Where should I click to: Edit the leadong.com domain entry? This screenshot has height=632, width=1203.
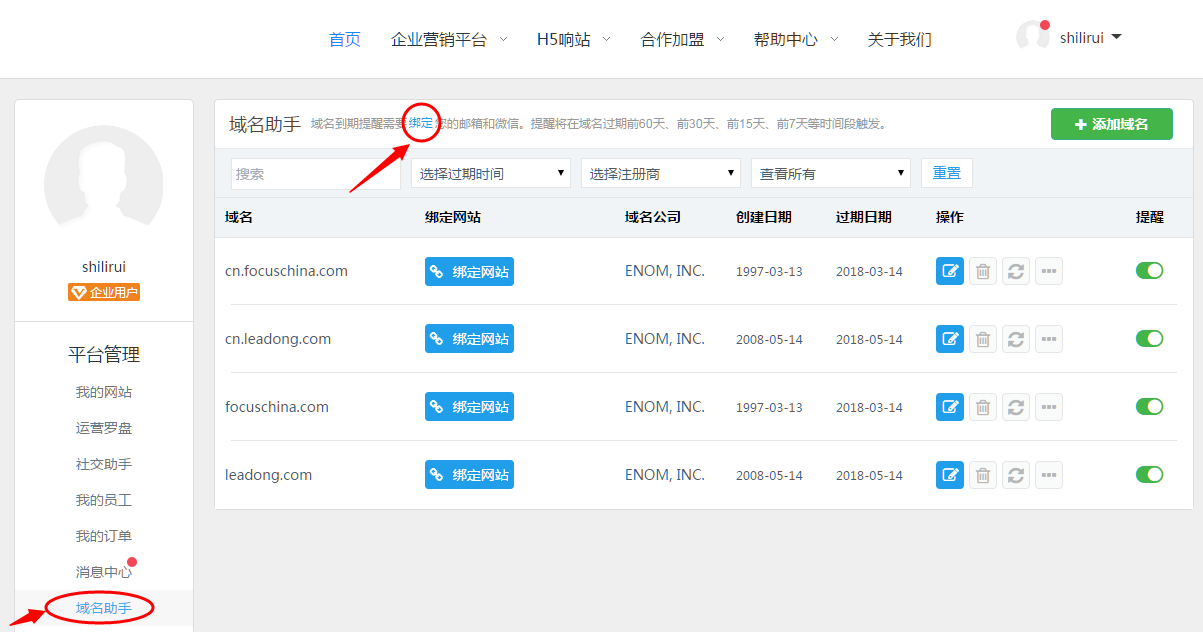point(949,475)
